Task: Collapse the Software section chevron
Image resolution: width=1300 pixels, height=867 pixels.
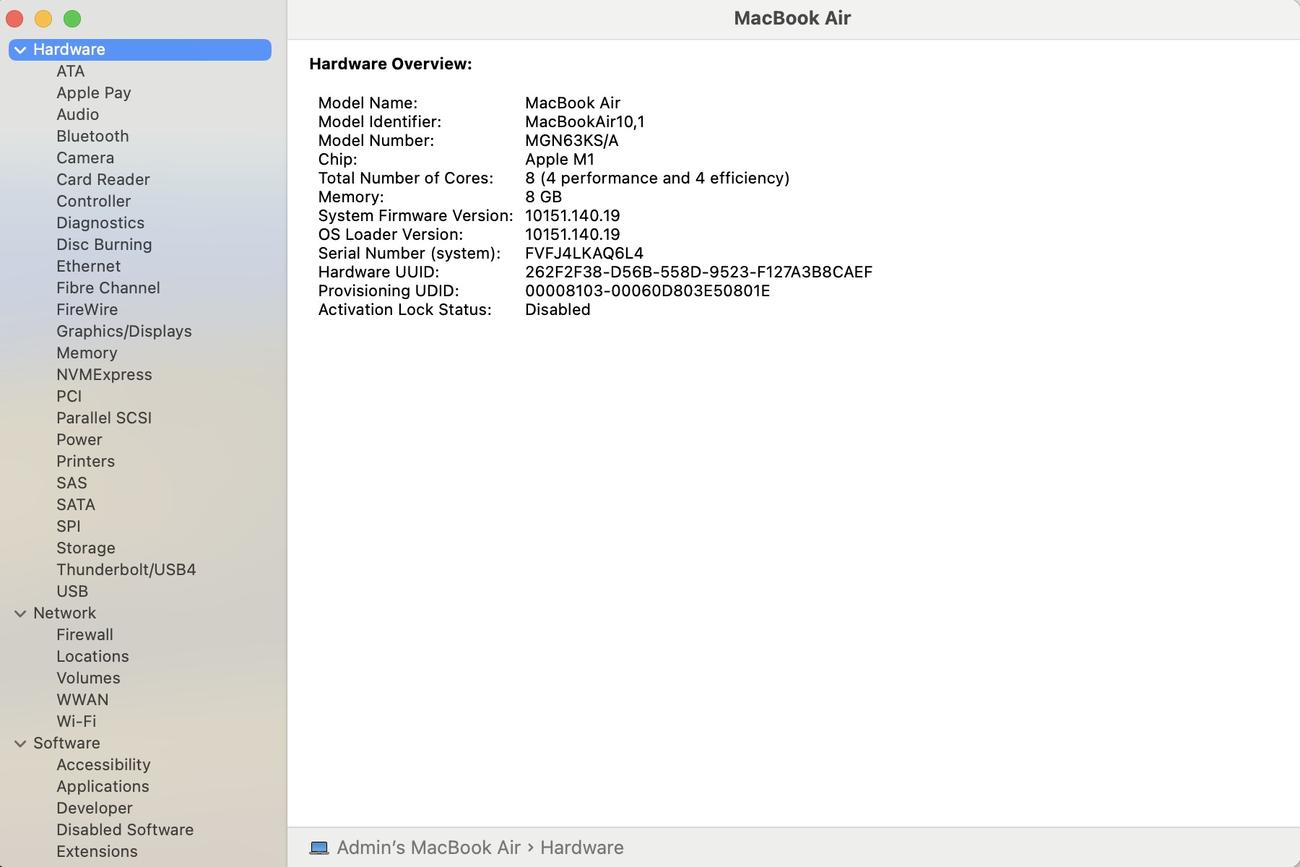Action: [20, 744]
